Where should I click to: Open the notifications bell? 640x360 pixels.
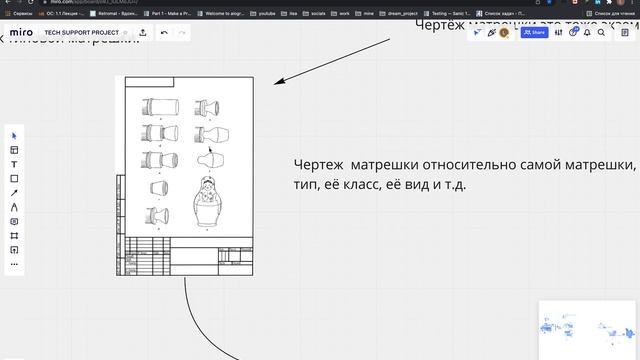(587, 33)
